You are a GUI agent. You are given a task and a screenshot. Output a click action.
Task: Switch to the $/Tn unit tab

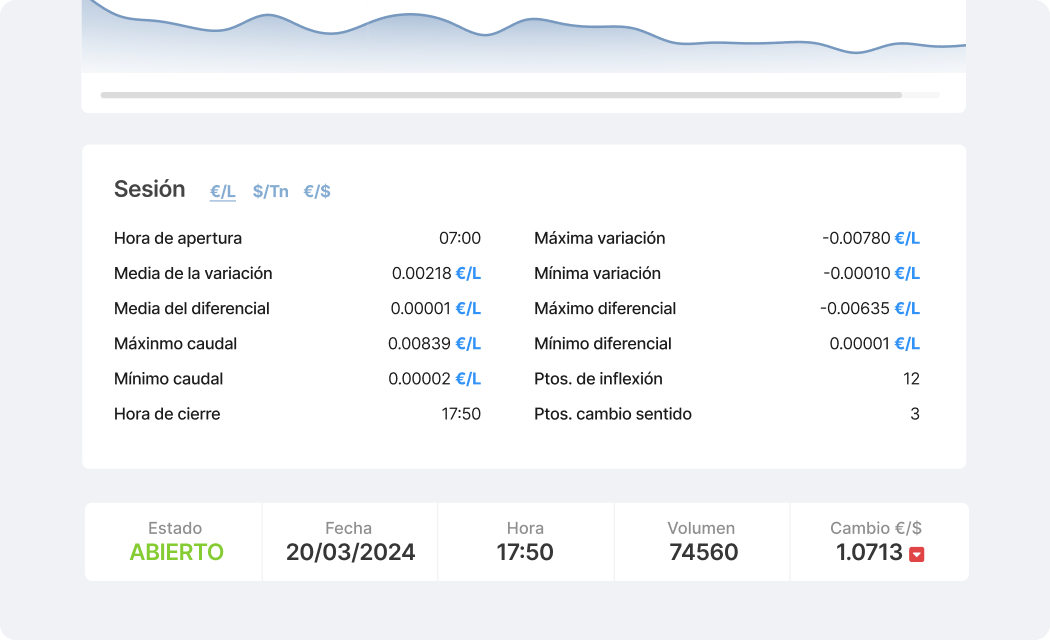click(270, 191)
